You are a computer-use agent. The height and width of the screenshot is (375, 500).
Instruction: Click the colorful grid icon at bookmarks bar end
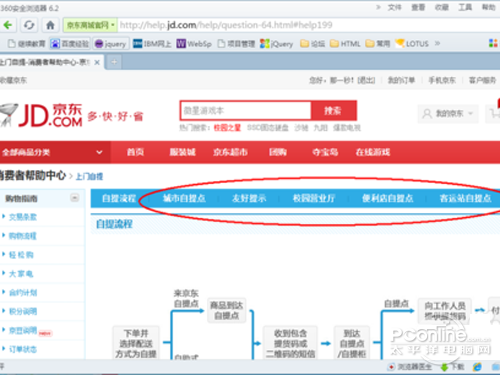493,43
